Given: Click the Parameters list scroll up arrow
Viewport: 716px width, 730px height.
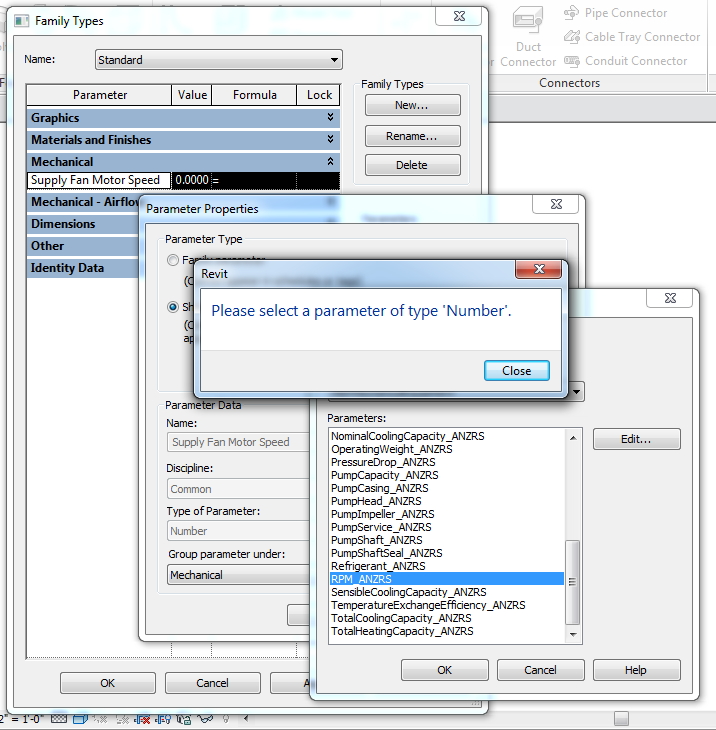Looking at the screenshot, I should pos(573,438).
